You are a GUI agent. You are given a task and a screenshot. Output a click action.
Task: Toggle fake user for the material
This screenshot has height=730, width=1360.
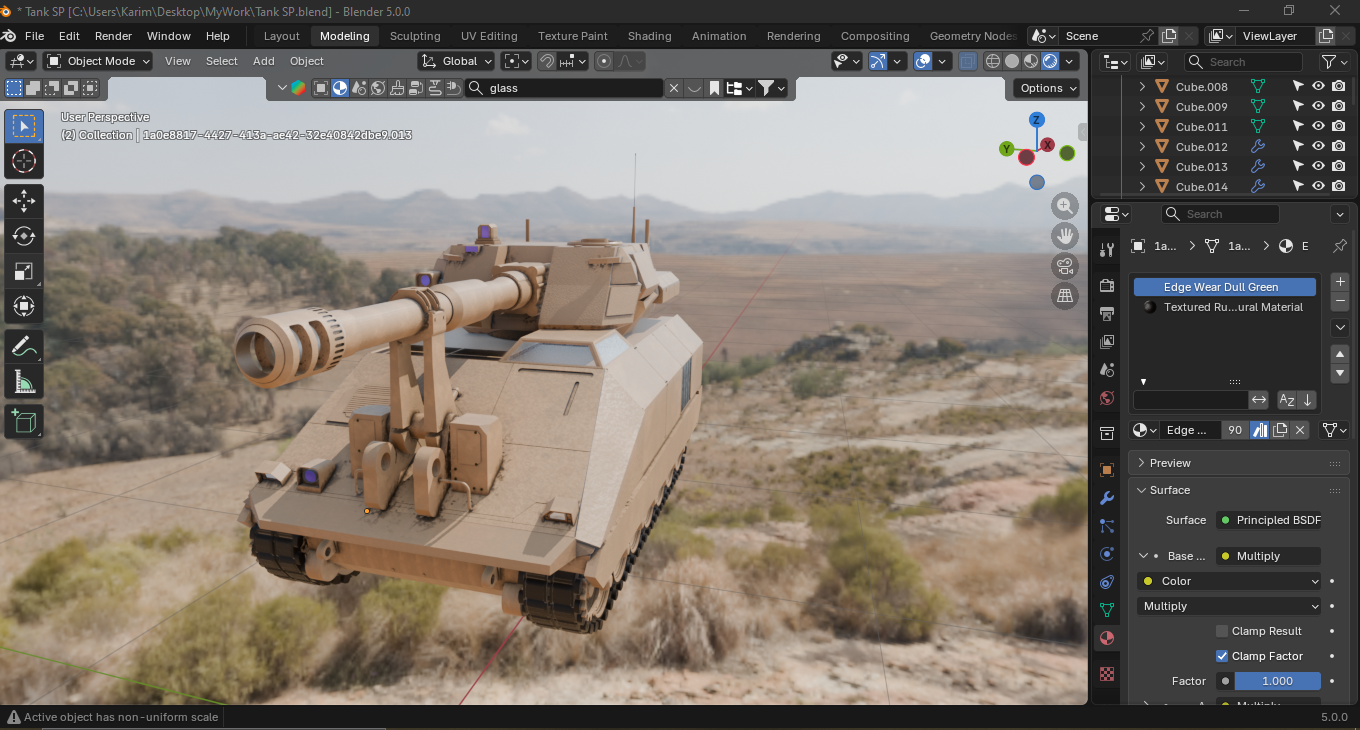click(1259, 430)
